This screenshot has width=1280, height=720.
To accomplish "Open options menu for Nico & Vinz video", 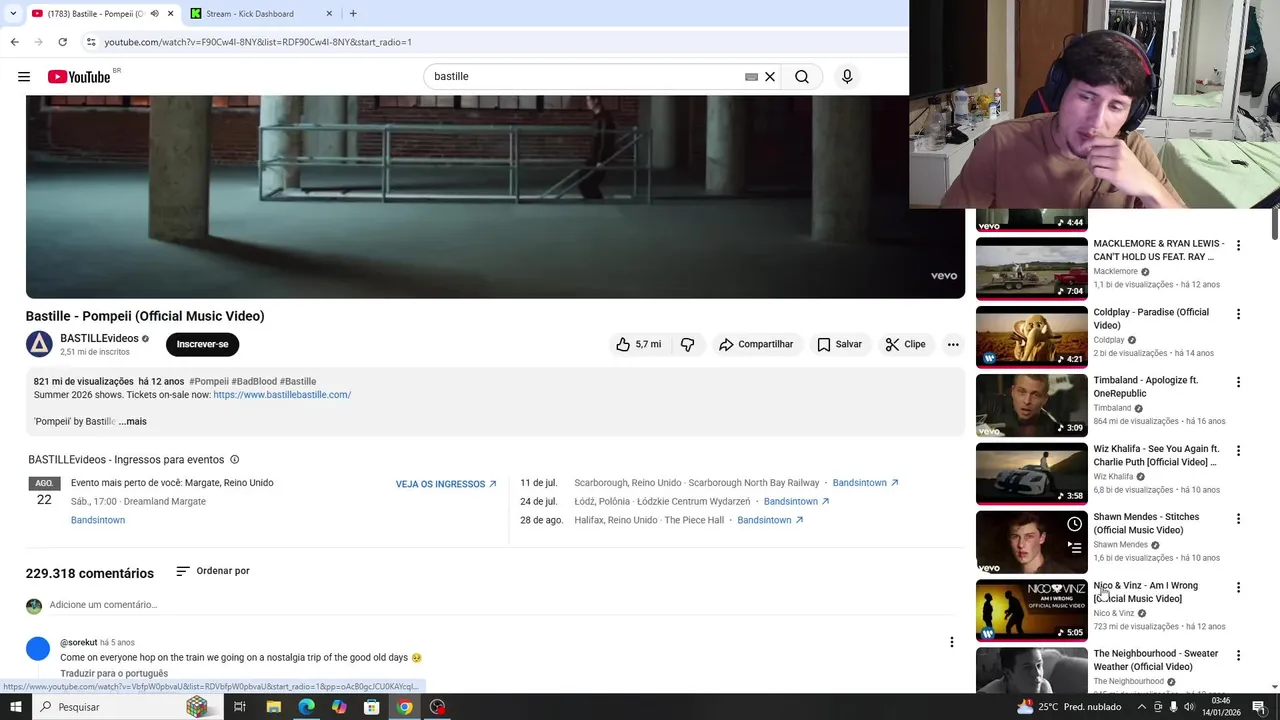I will click(x=1238, y=587).
